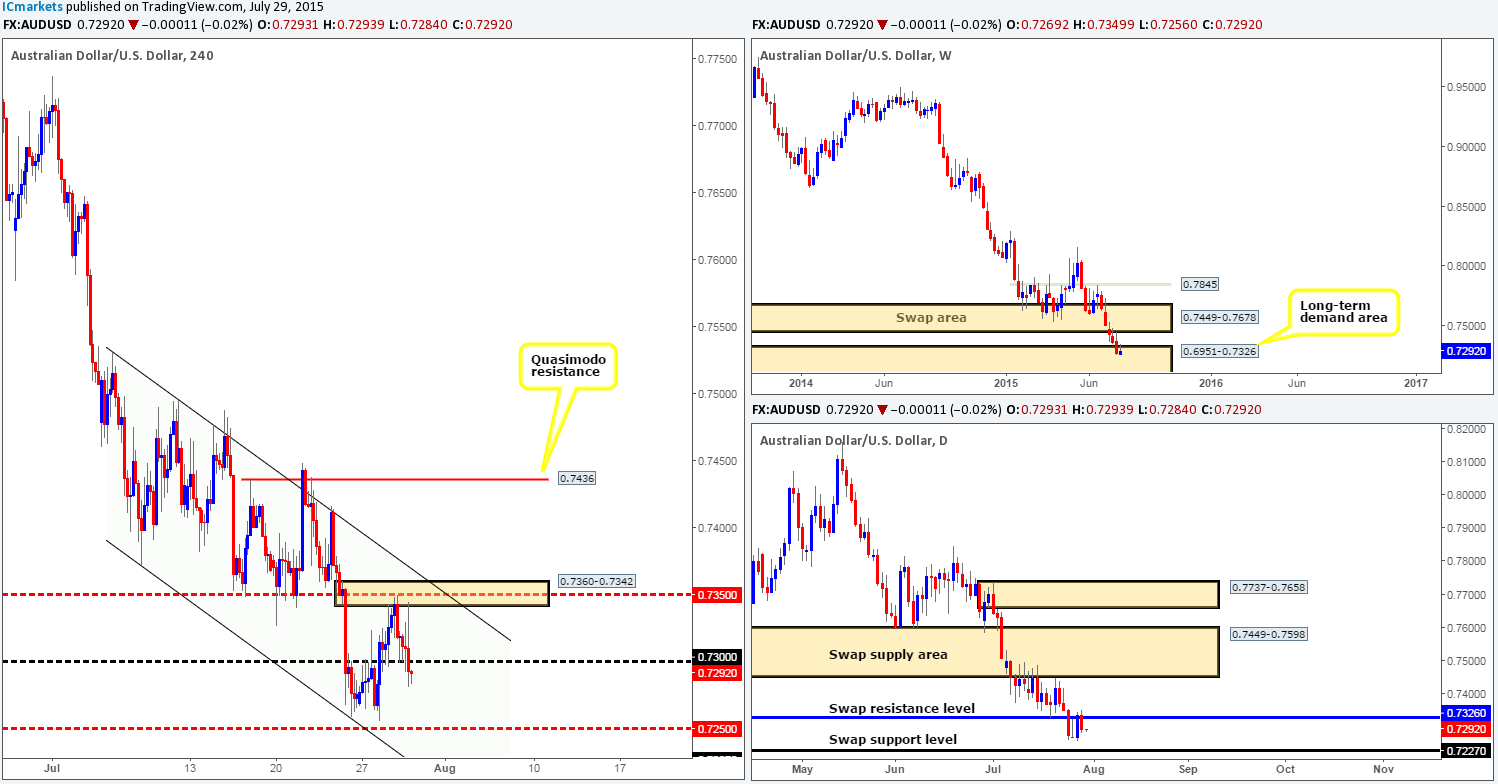Click the '2014' label on weekly time axis

(799, 382)
